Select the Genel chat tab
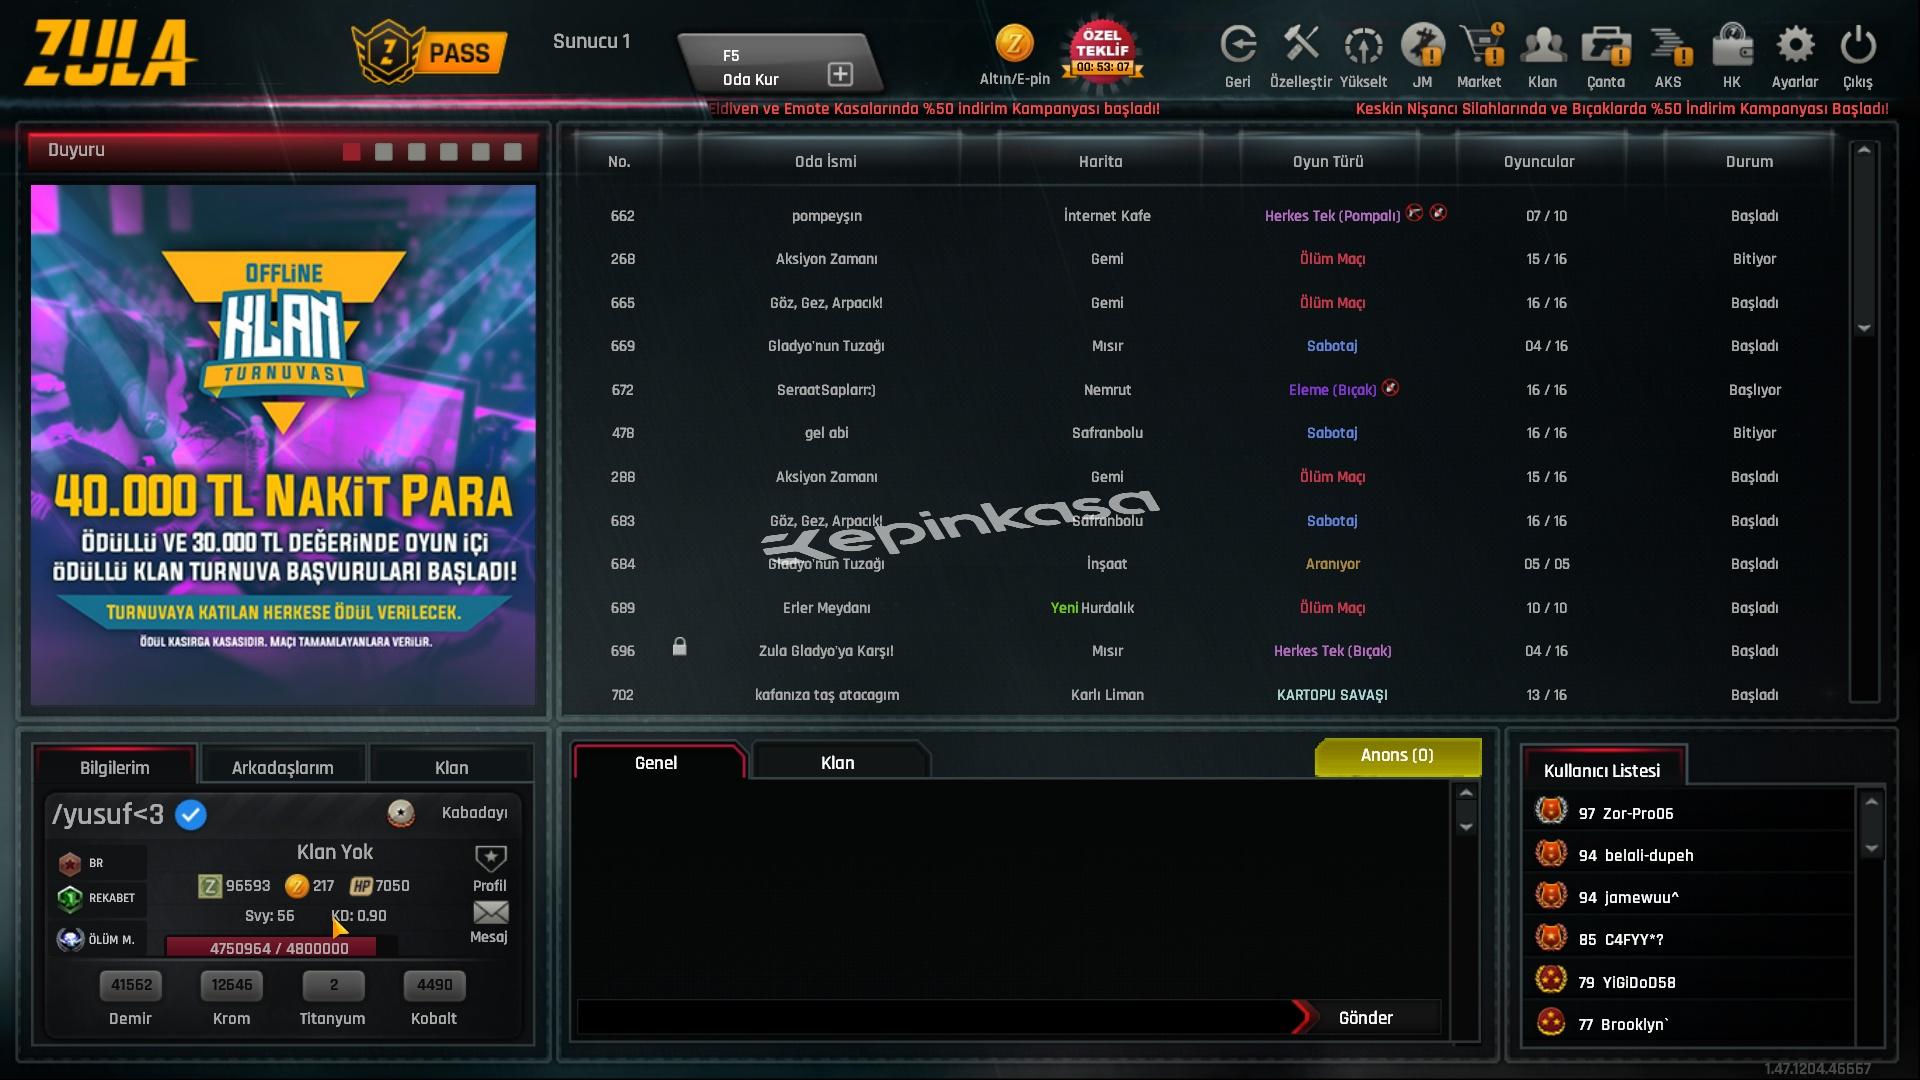The height and width of the screenshot is (1080, 1920). (656, 762)
